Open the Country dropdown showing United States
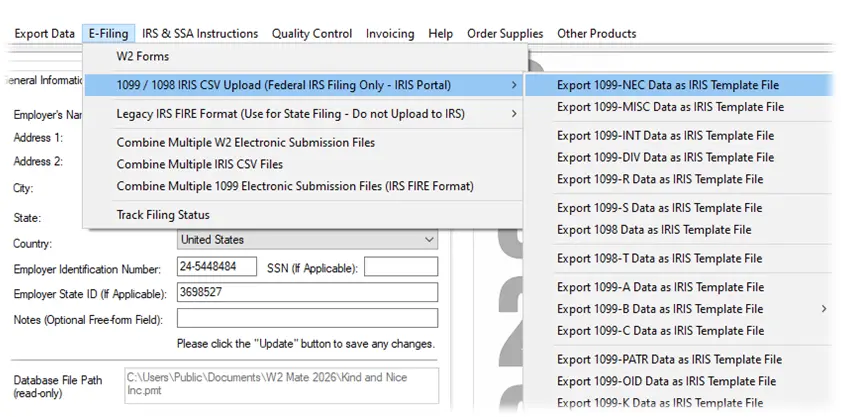 (307, 240)
